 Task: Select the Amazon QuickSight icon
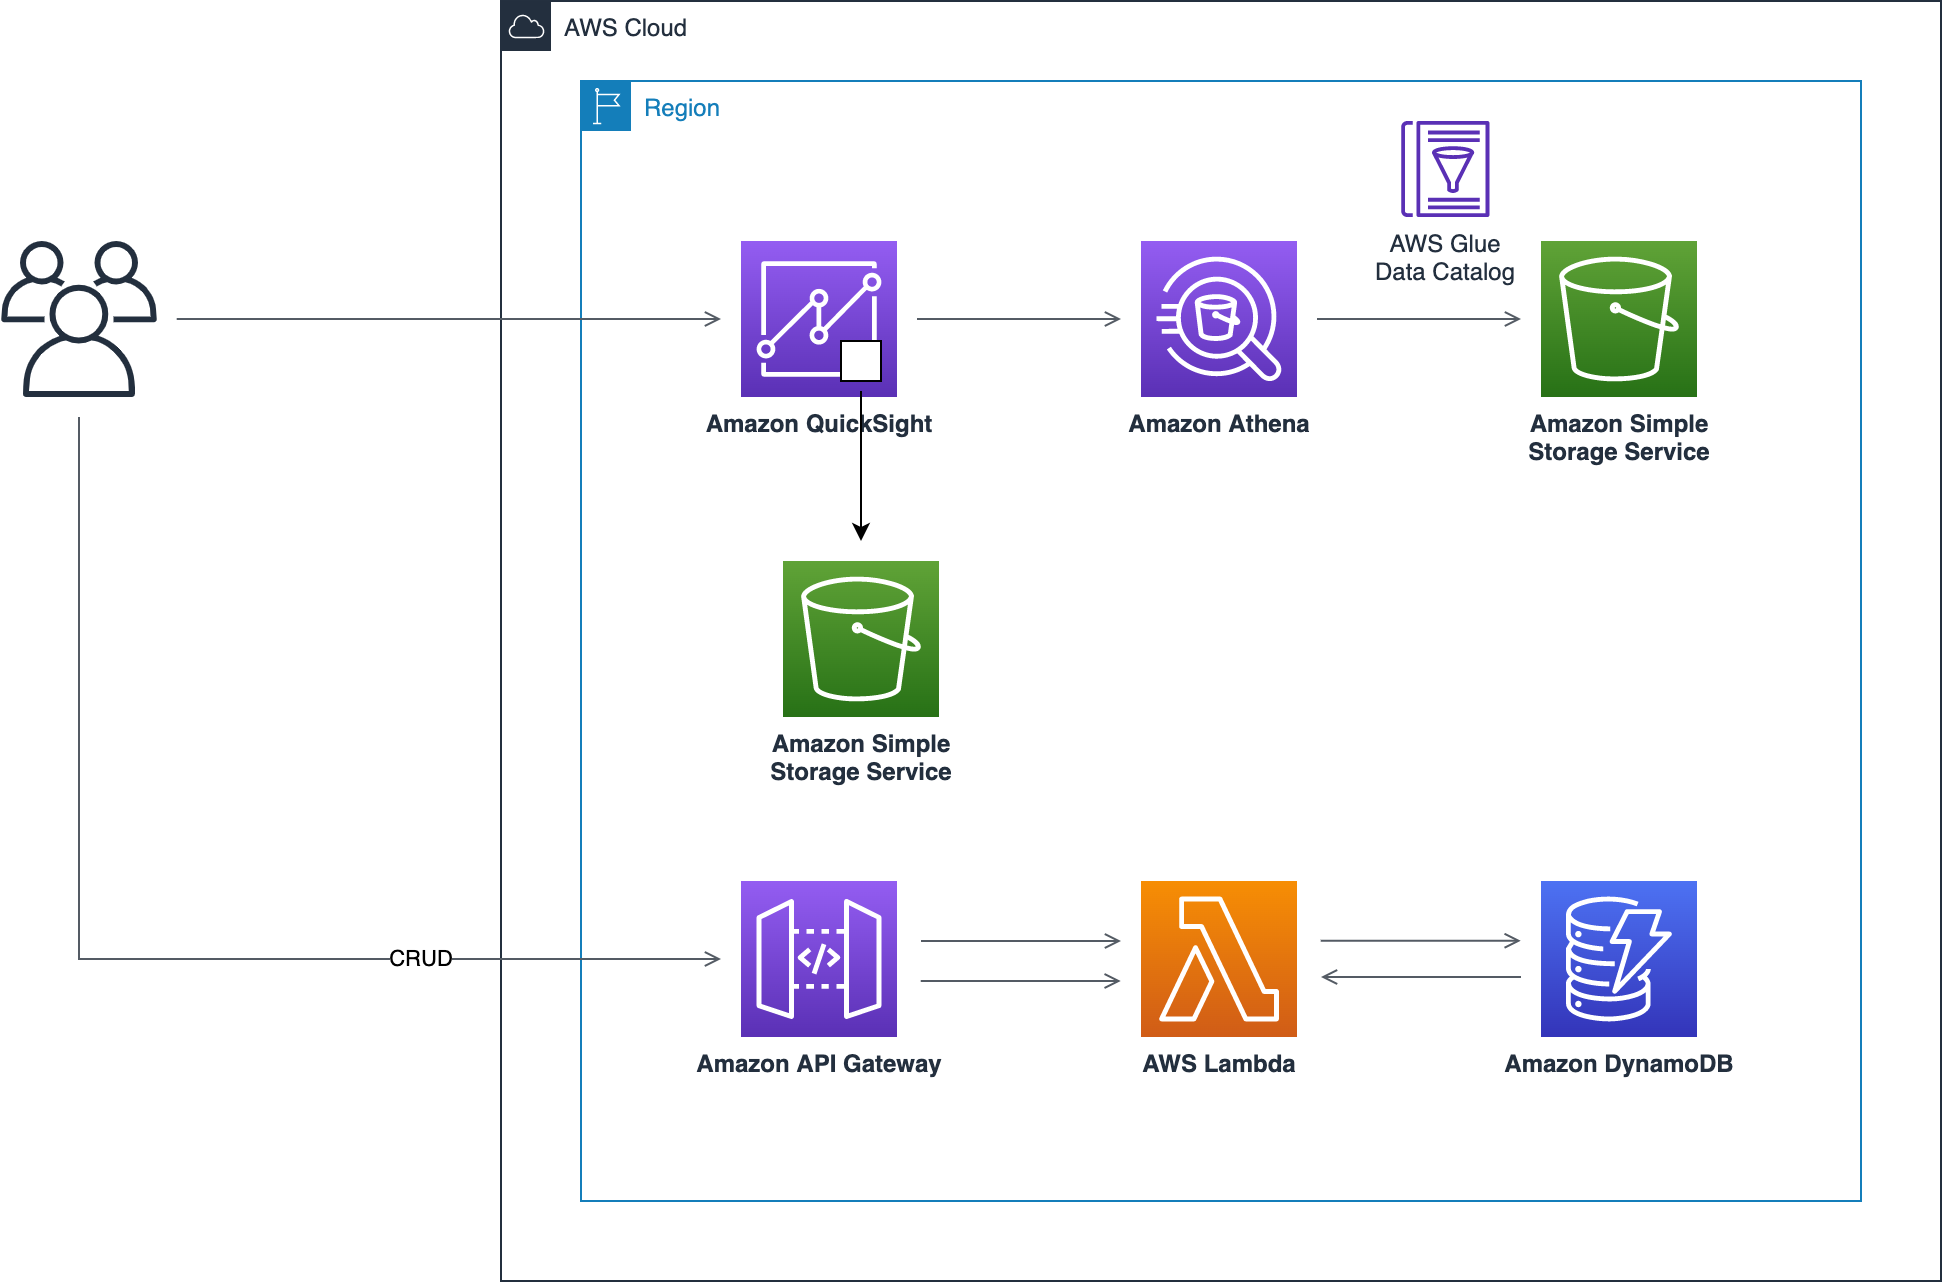pos(818,318)
